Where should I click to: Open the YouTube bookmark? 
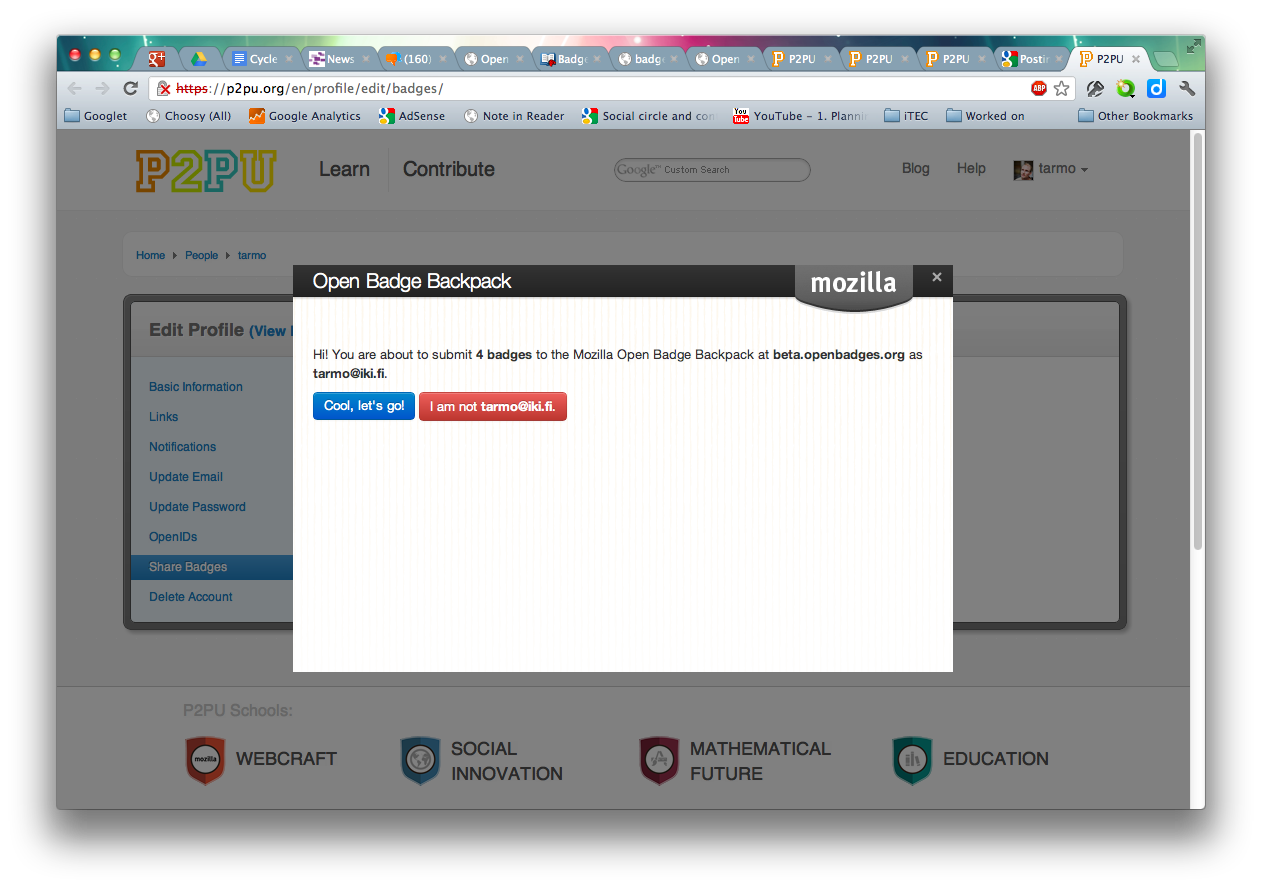click(x=800, y=116)
